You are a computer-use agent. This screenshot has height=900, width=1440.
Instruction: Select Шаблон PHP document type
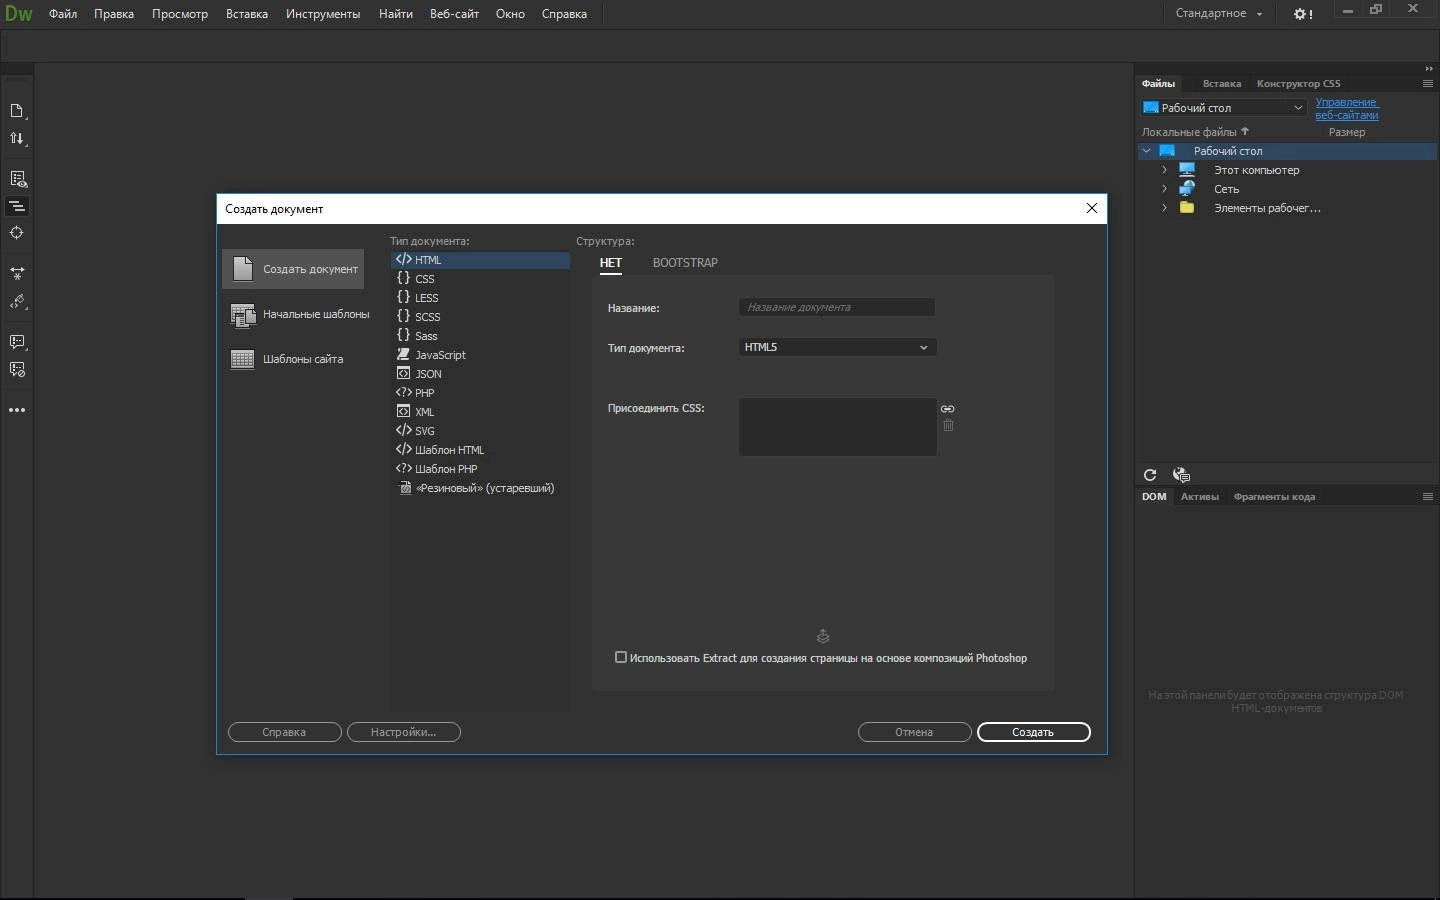[x=480, y=469]
